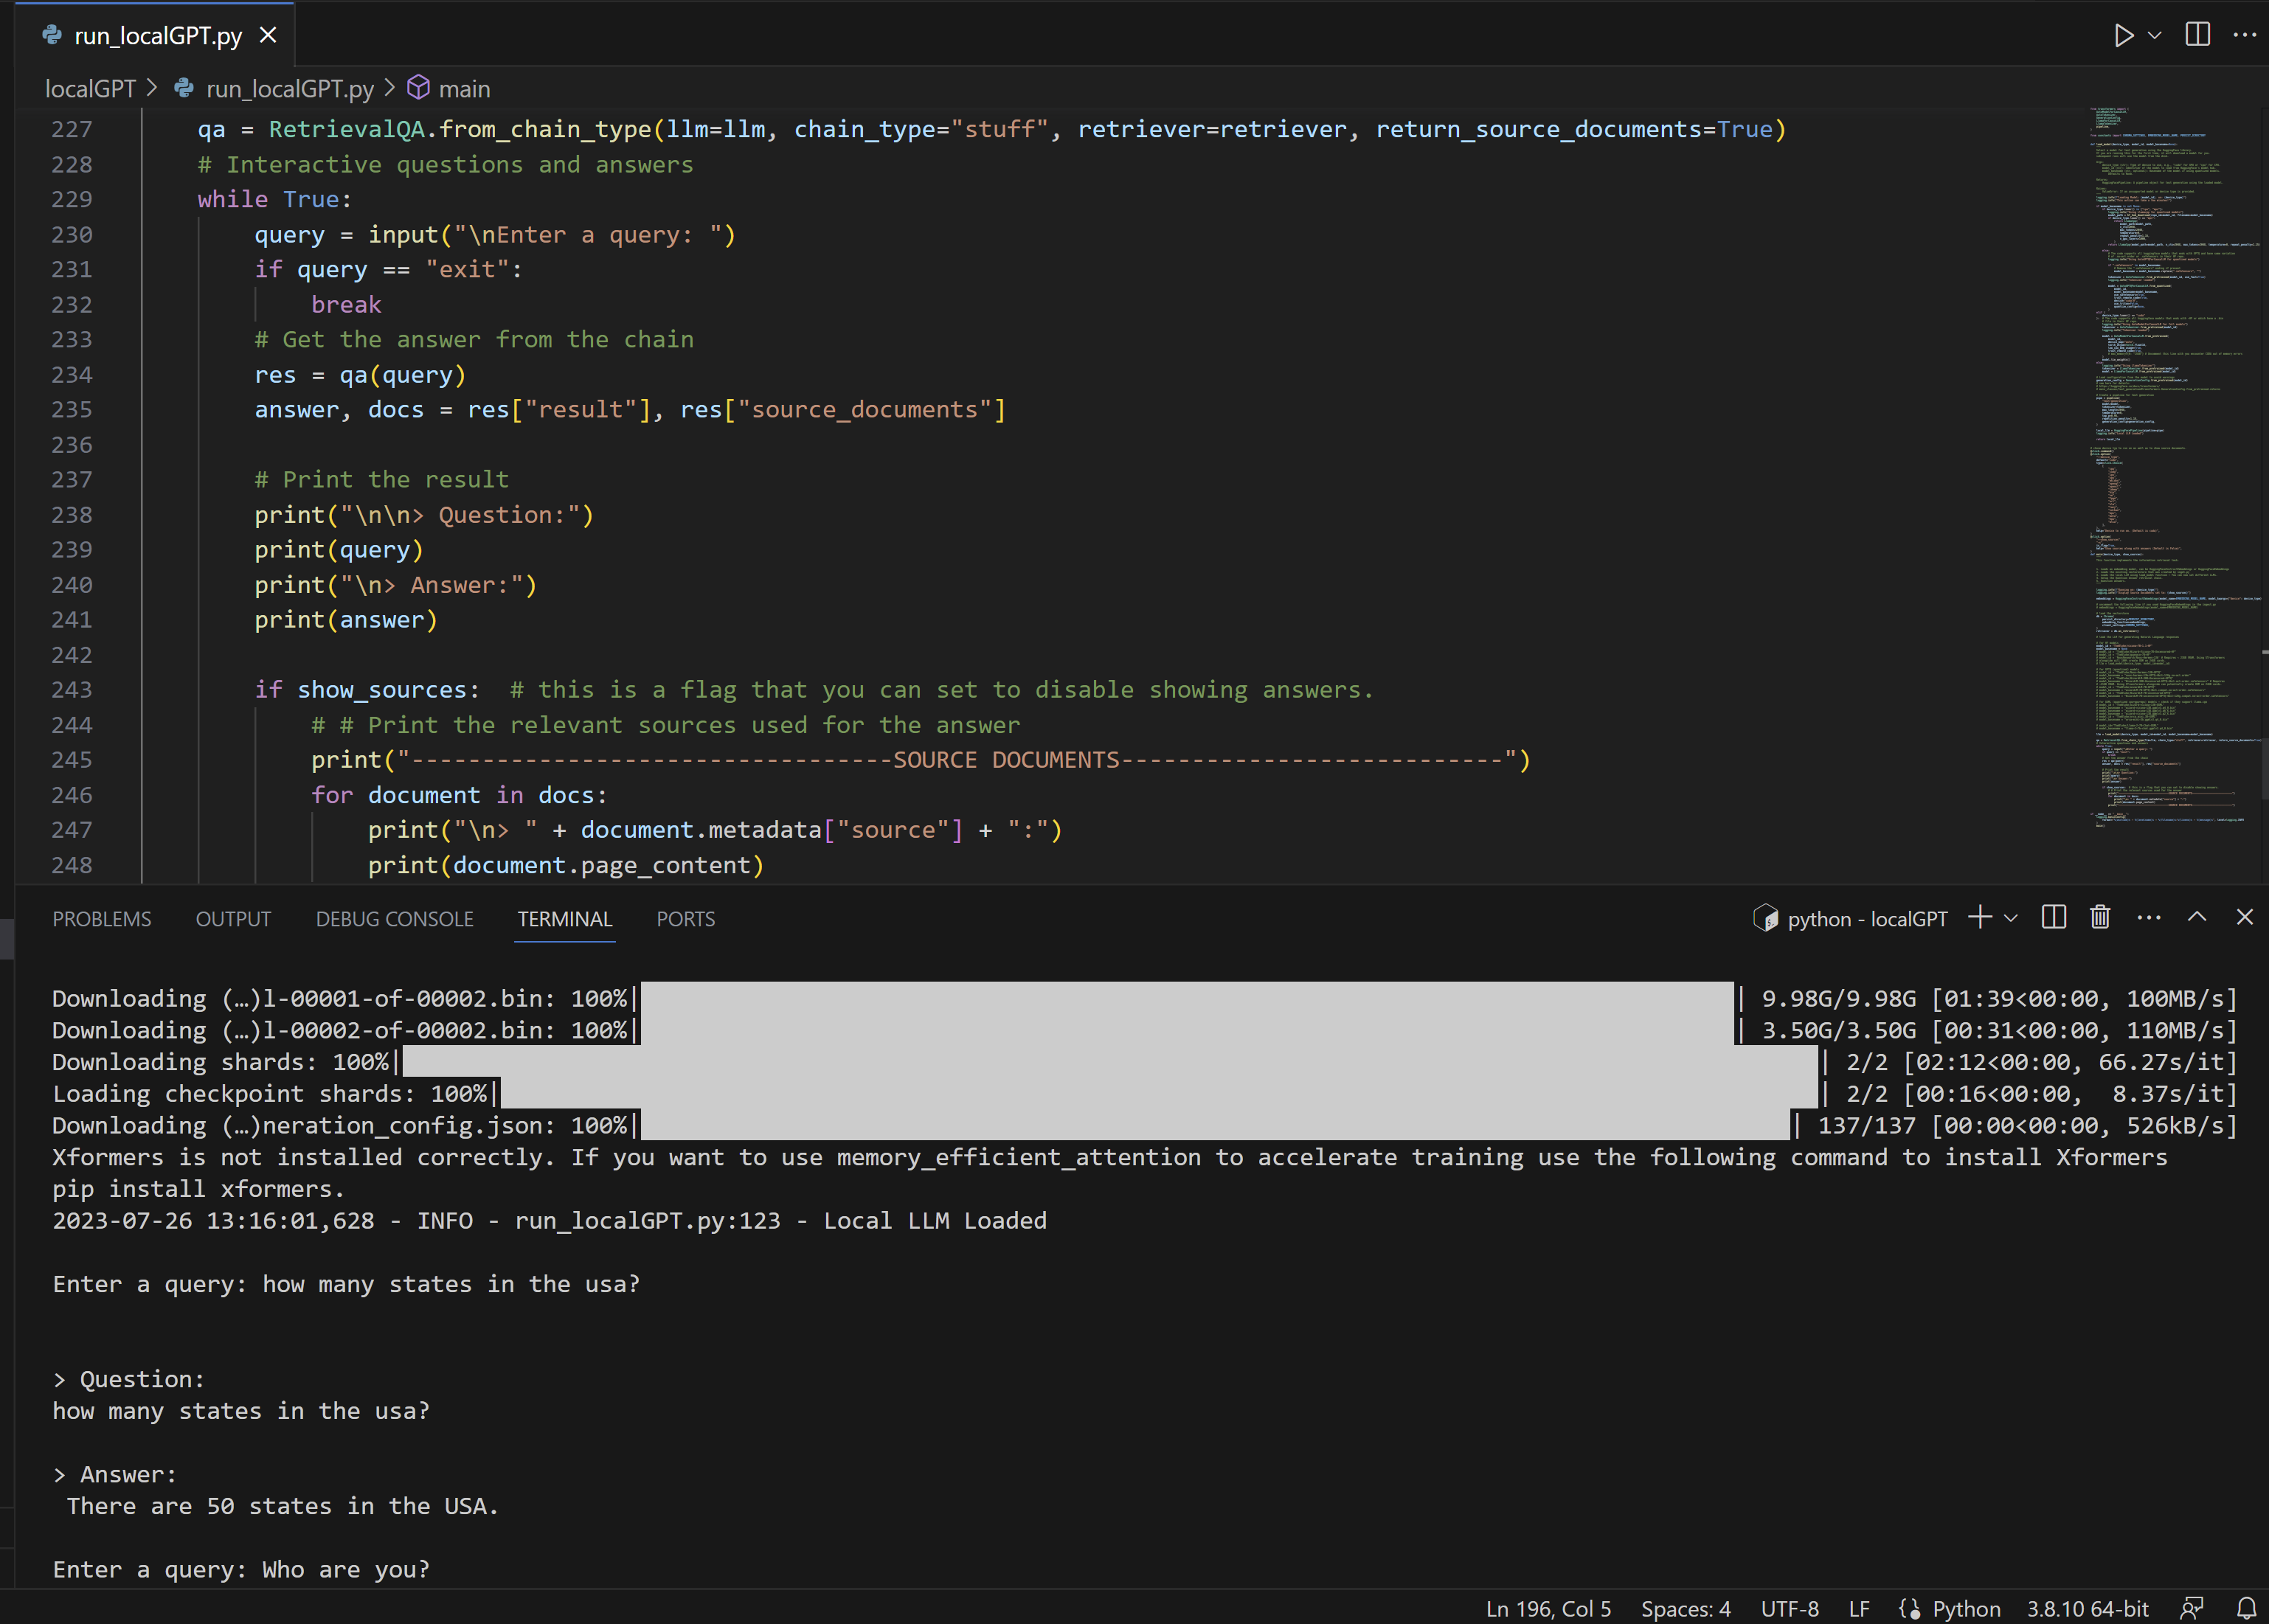Click 'print(answer)' on line 241

tap(346, 619)
